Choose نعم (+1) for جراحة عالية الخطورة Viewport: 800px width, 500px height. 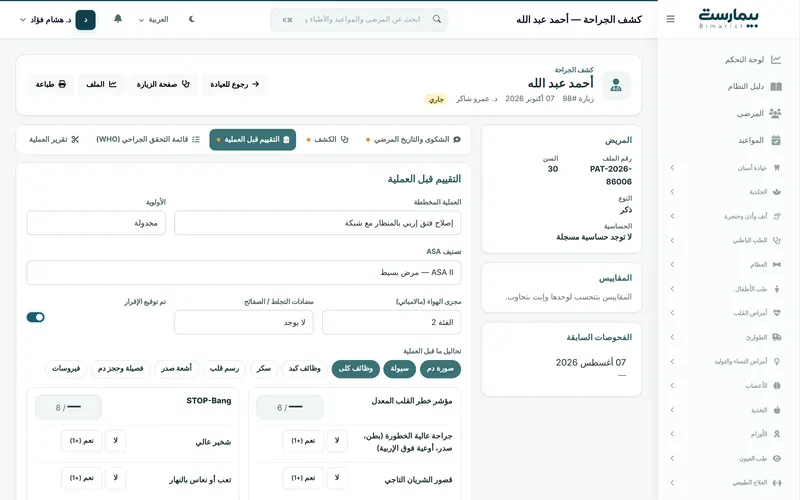click(x=303, y=441)
